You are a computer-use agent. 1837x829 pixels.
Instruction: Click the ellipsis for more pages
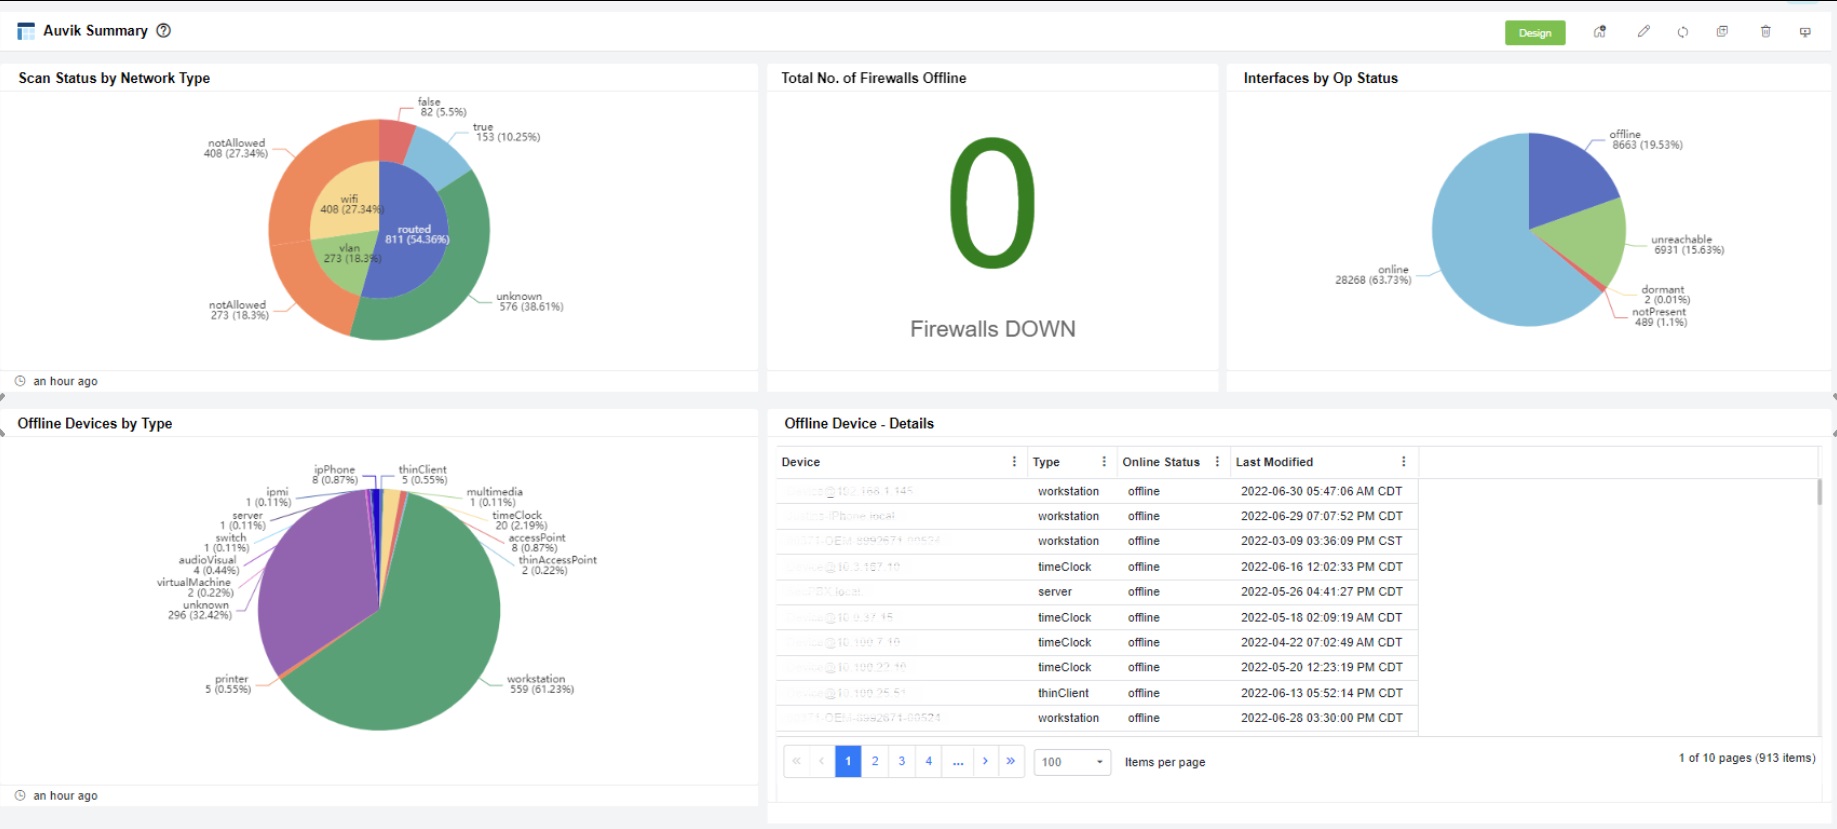[x=957, y=761]
